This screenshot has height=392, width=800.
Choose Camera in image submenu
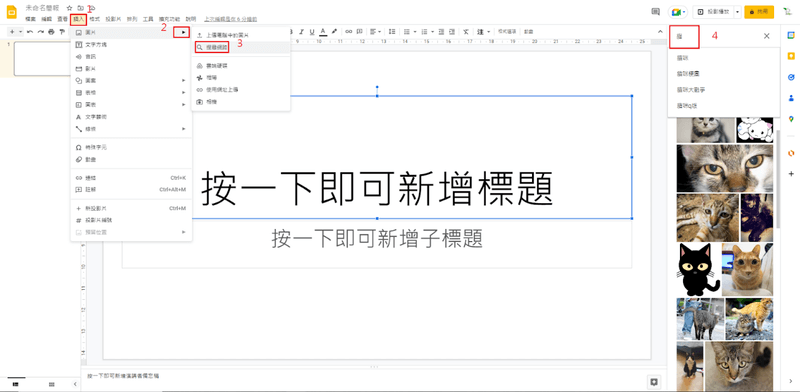coord(241,102)
